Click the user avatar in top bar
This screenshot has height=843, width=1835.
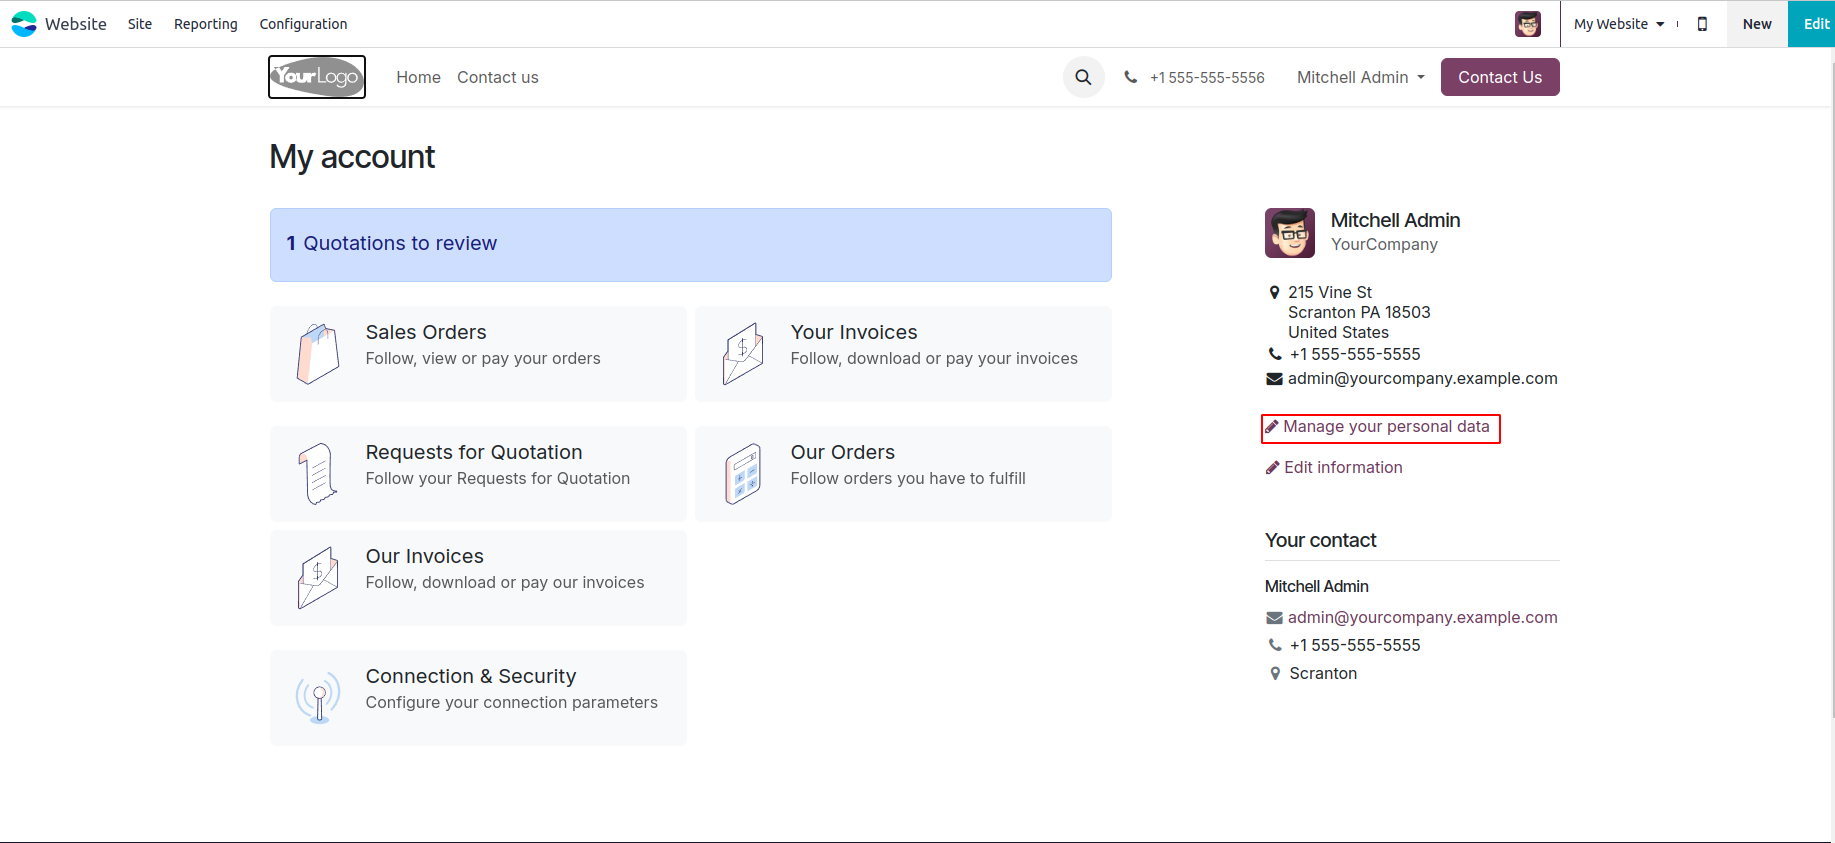tap(1527, 24)
